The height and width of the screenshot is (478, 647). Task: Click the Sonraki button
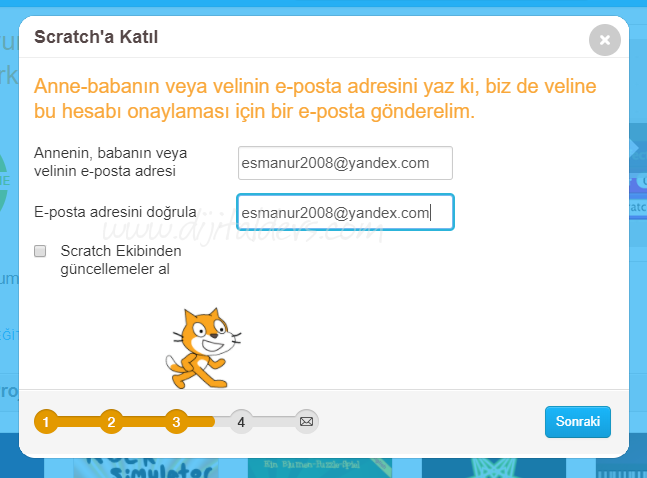[578, 421]
